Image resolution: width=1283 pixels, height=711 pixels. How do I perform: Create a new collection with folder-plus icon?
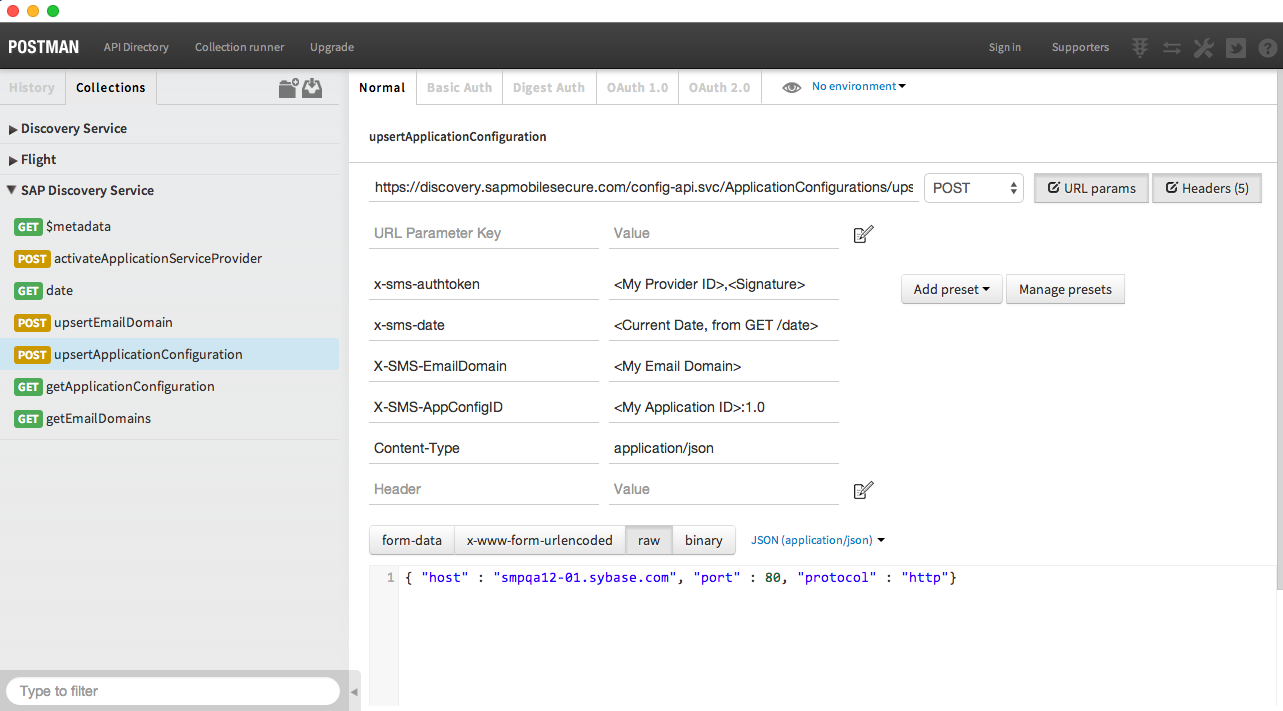(288, 88)
